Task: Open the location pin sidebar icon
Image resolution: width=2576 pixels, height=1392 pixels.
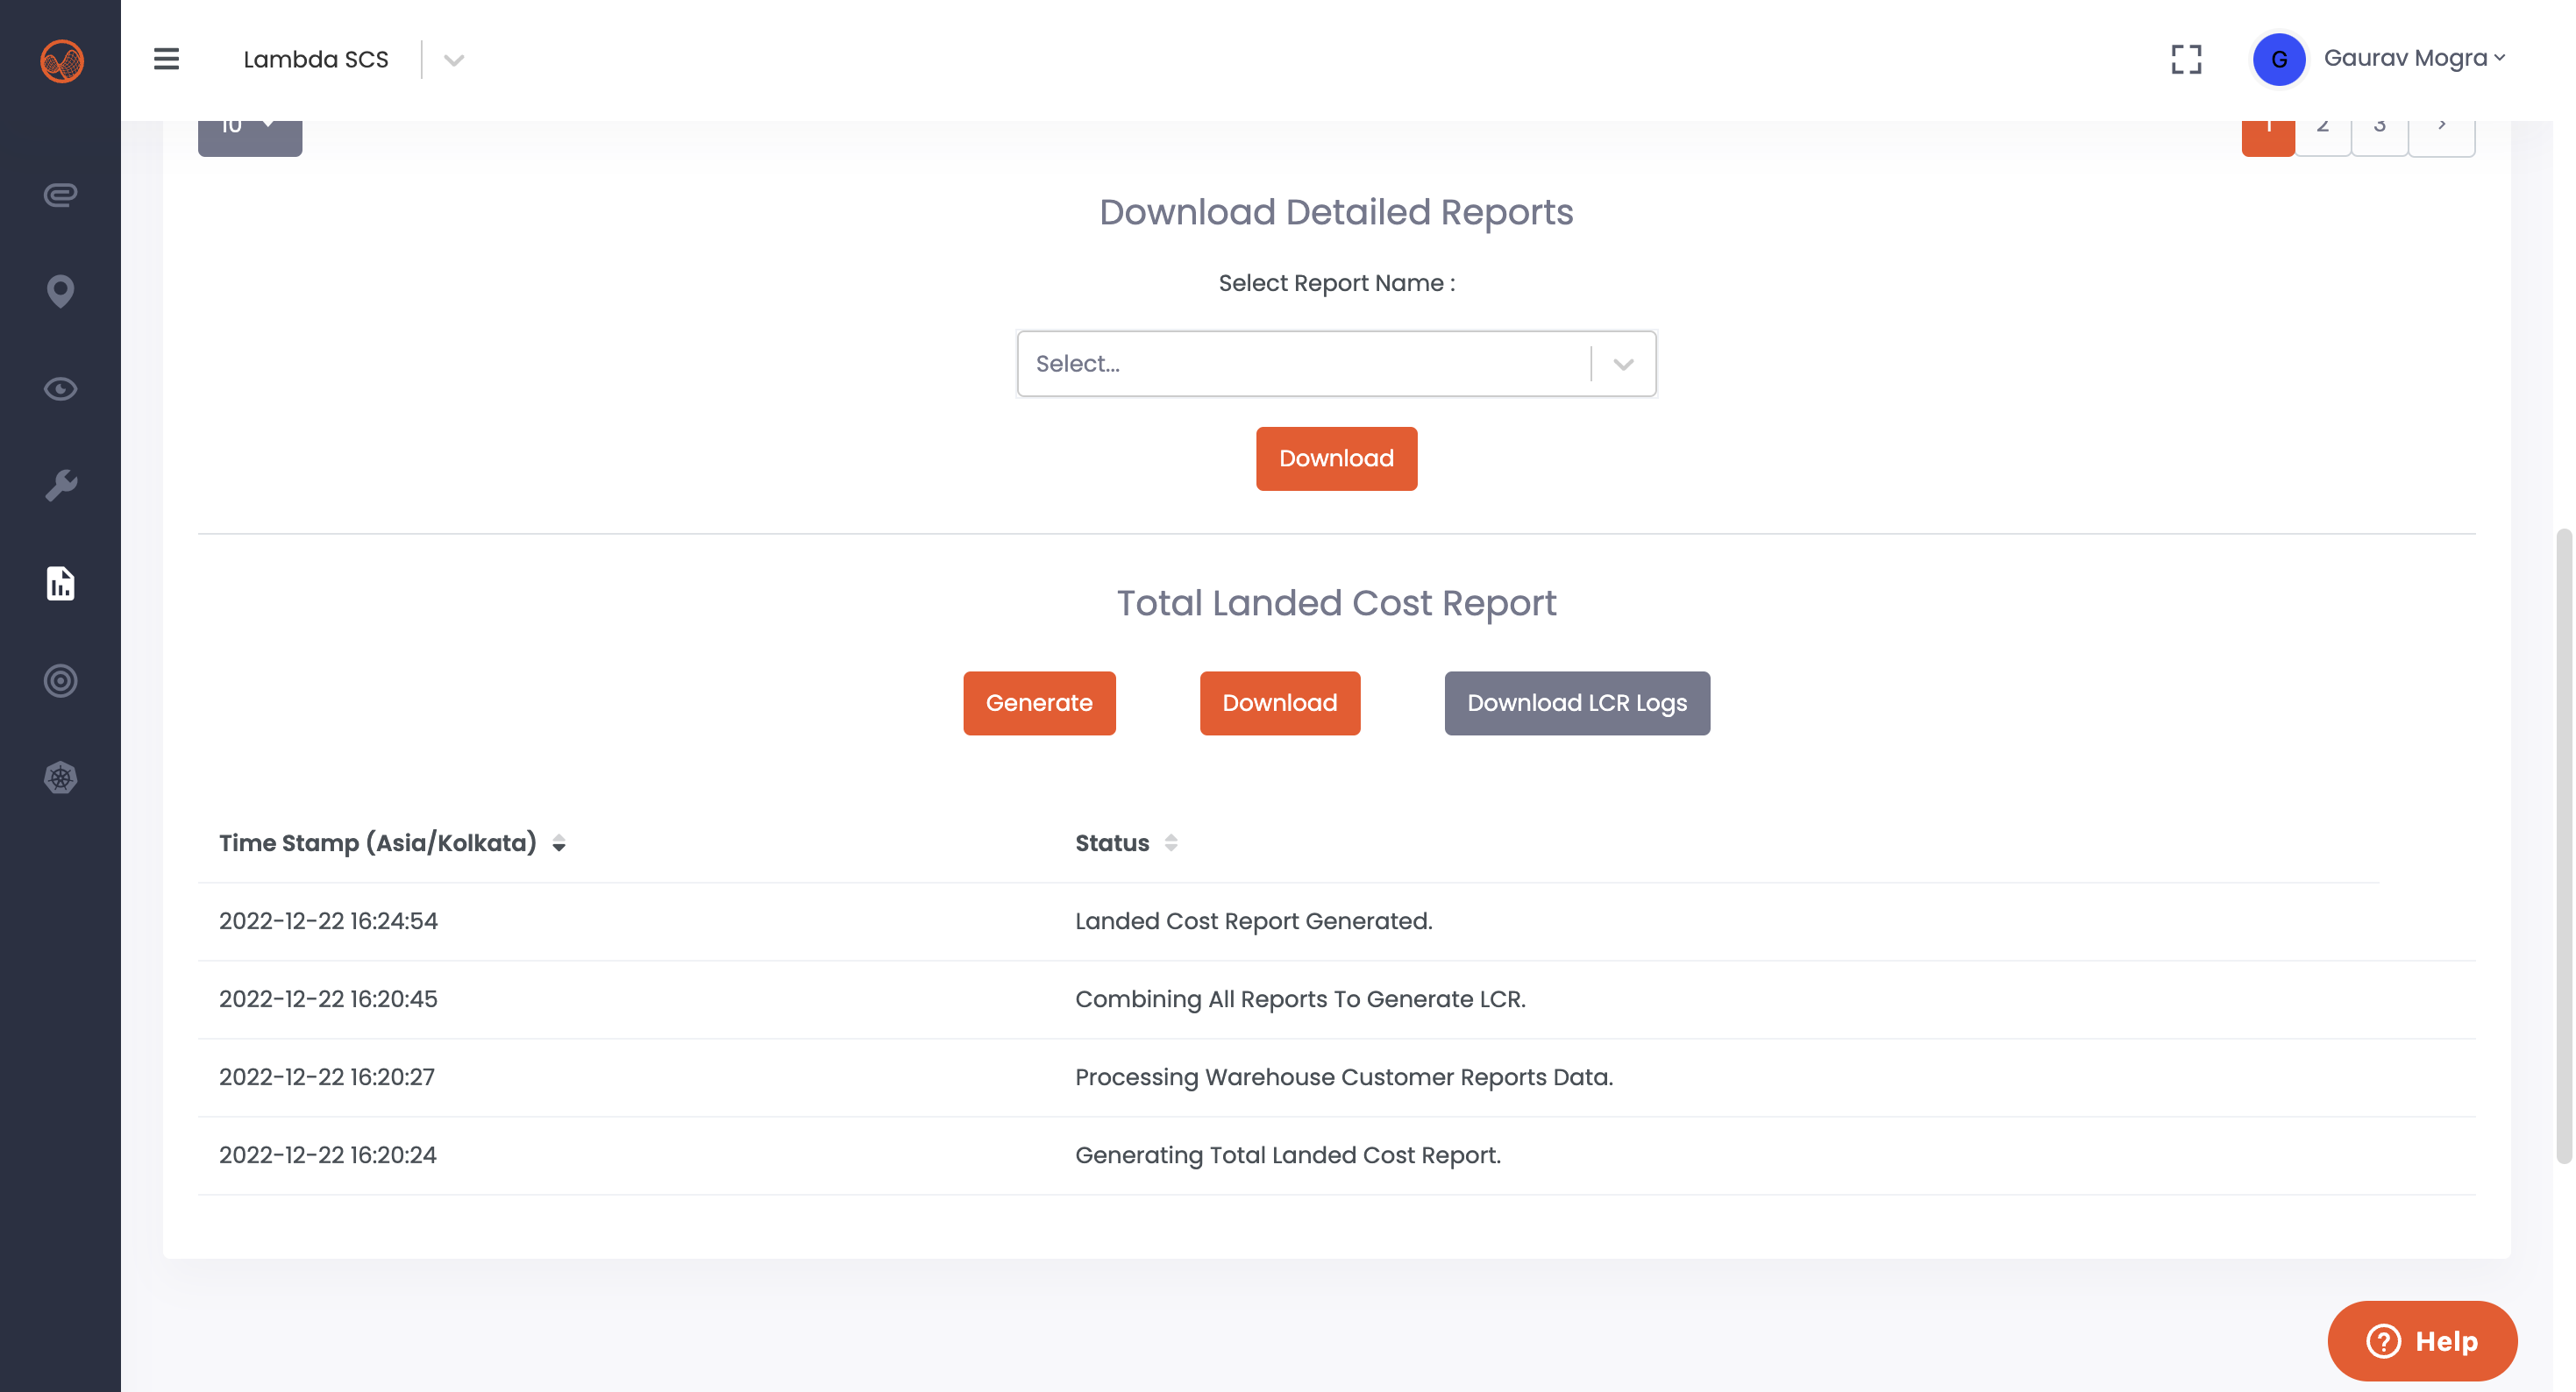Action: pyautogui.click(x=61, y=291)
